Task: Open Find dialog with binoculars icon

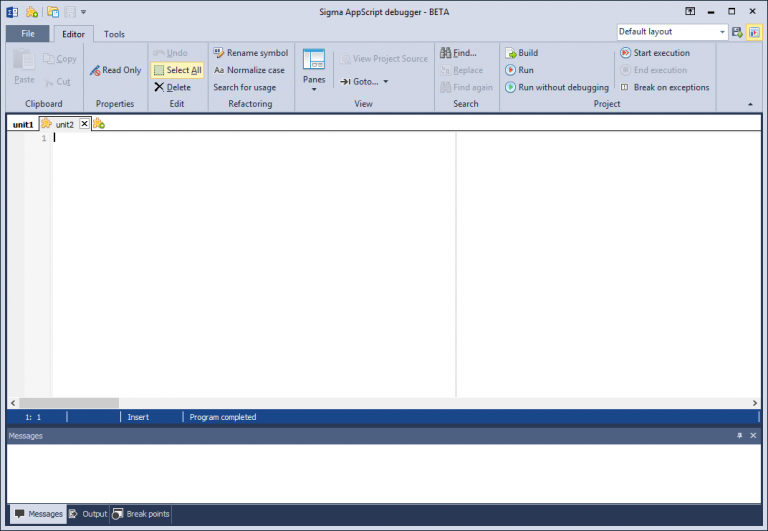Action: (x=446, y=53)
